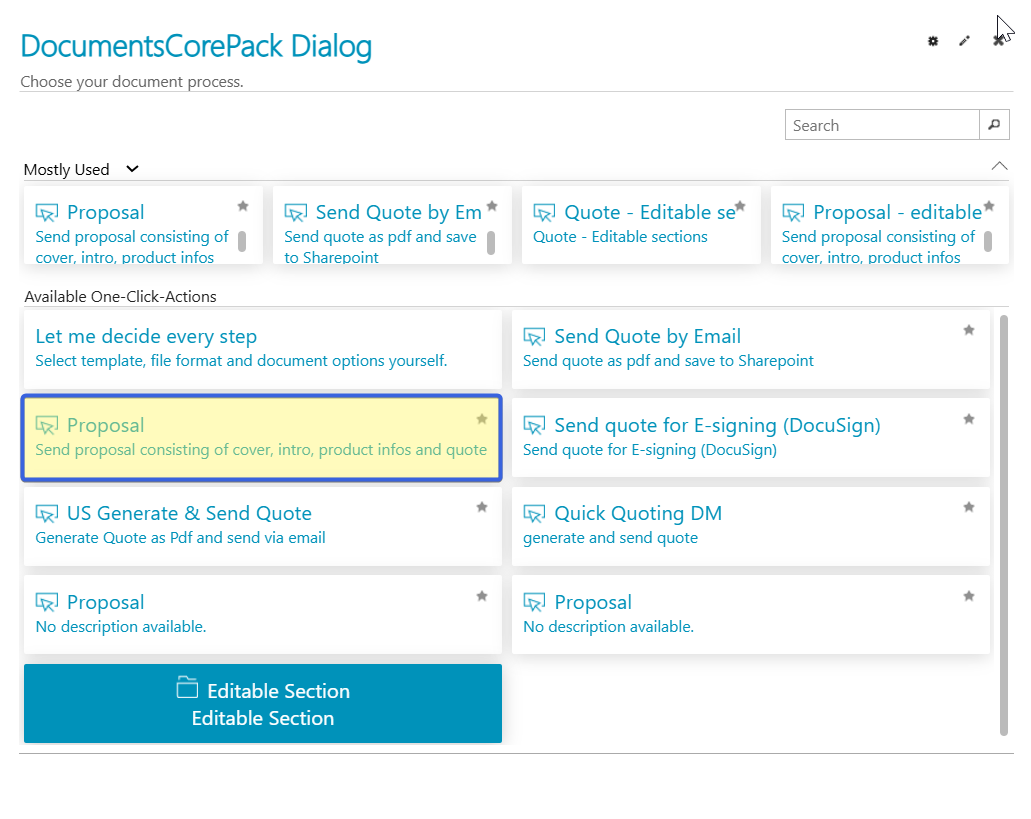Click the magnifier search button
Image resolution: width=1031 pixels, height=819 pixels.
coord(993,125)
